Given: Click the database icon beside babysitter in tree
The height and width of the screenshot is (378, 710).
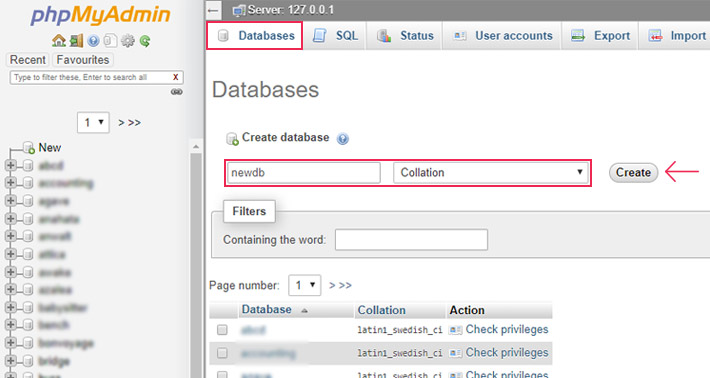Looking at the screenshot, I should [x=28, y=307].
